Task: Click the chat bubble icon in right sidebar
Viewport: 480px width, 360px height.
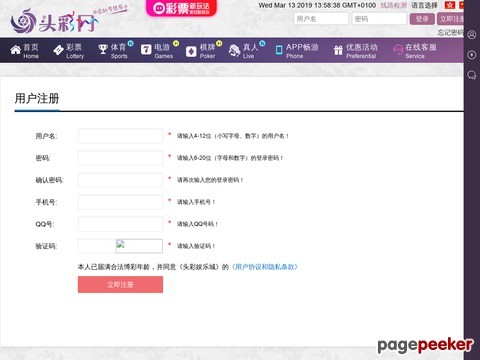Action: (472, 75)
